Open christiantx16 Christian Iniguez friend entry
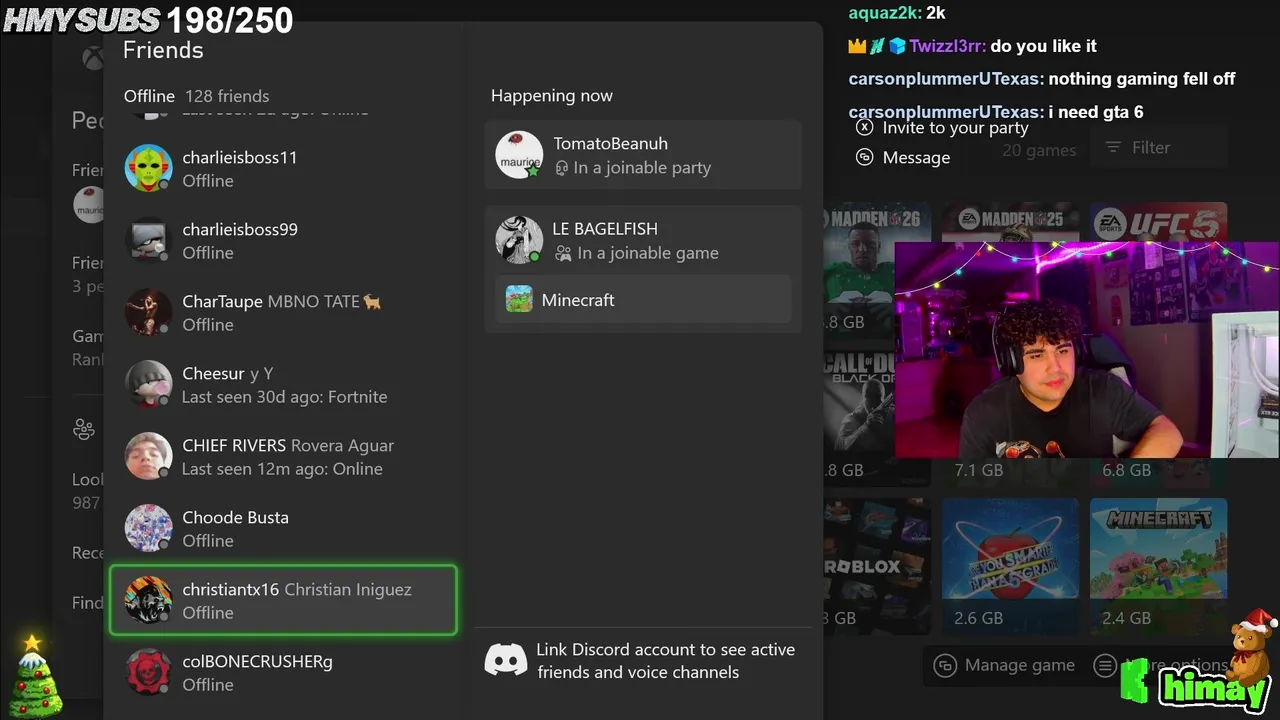This screenshot has width=1280, height=720. tap(283, 600)
